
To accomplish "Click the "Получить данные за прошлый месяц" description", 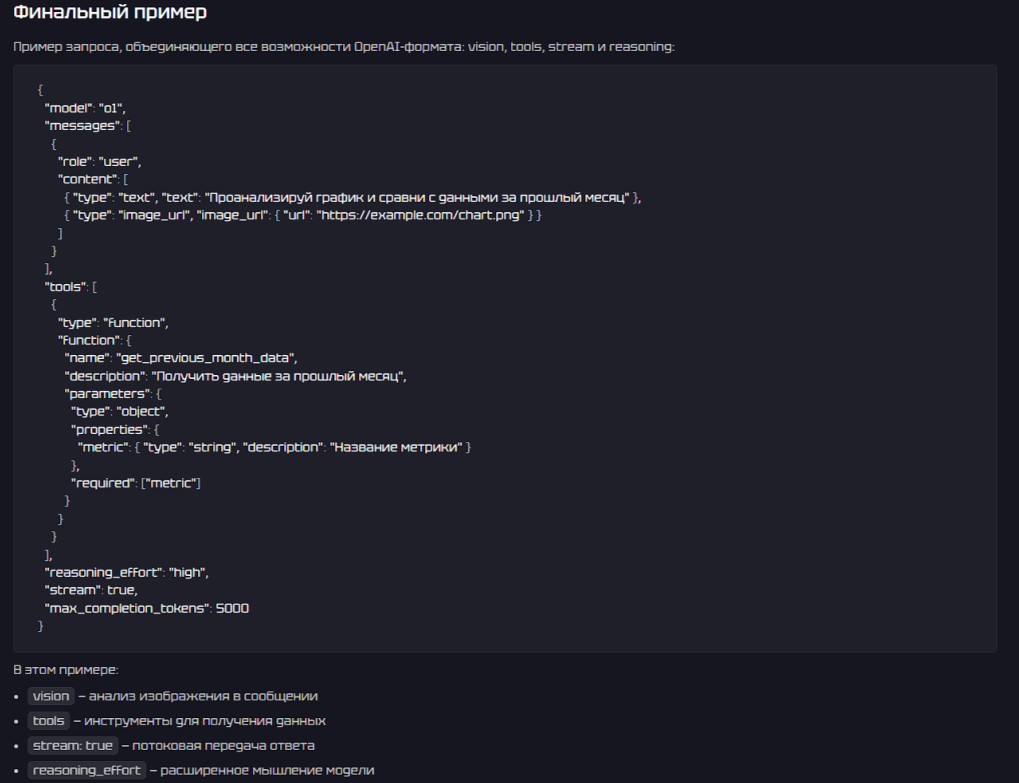I will (x=277, y=376).
